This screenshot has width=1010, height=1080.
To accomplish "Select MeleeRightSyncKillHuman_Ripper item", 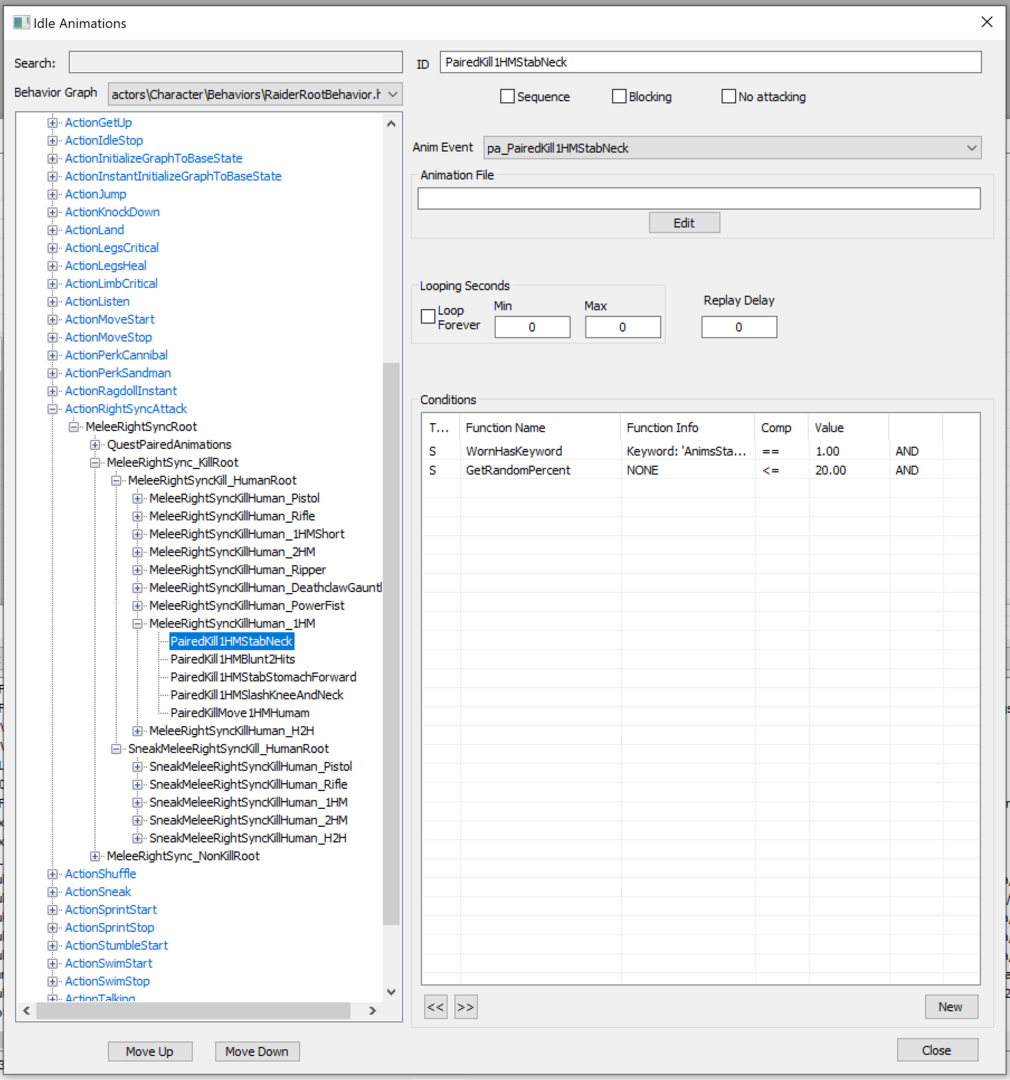I will point(238,570).
